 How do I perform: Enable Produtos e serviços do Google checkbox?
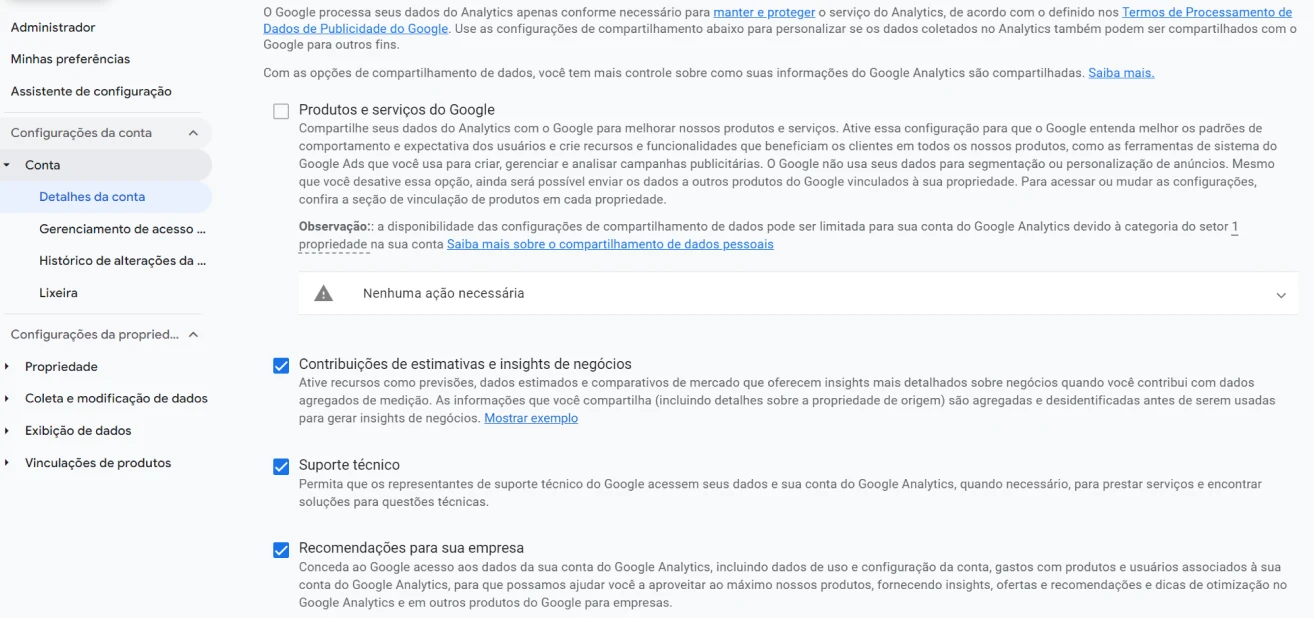(281, 111)
